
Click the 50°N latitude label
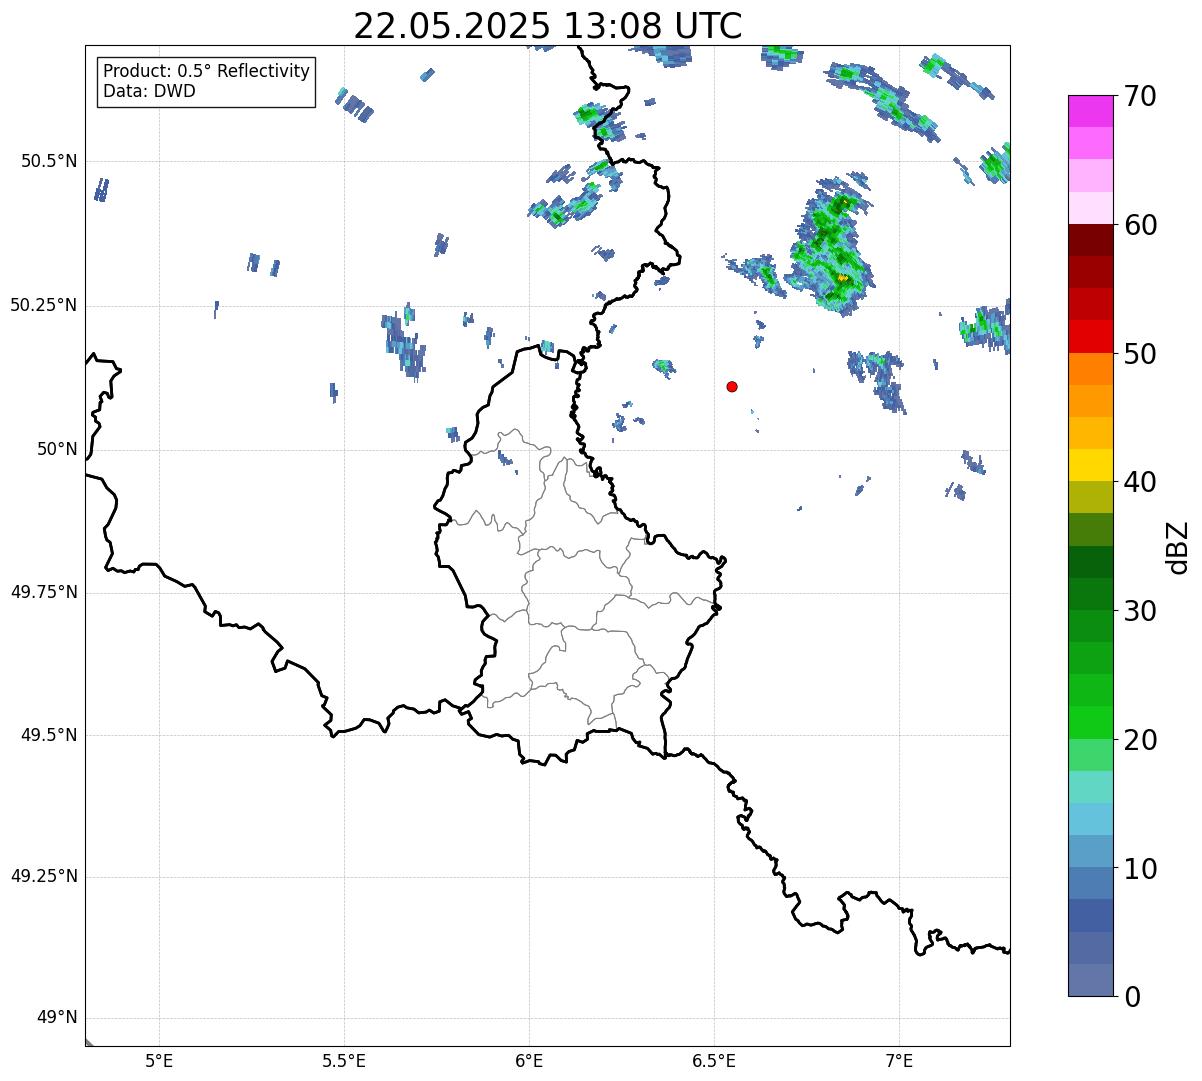click(x=57, y=449)
